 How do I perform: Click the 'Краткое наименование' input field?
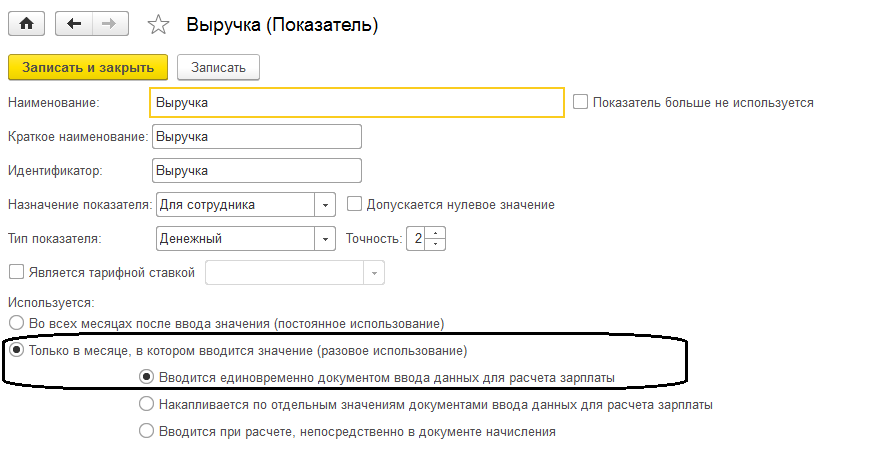click(x=256, y=136)
